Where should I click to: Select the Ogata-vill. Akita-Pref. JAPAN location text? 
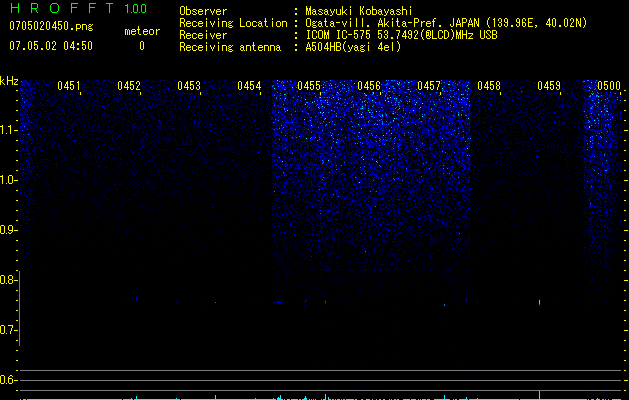pyautogui.click(x=446, y=23)
